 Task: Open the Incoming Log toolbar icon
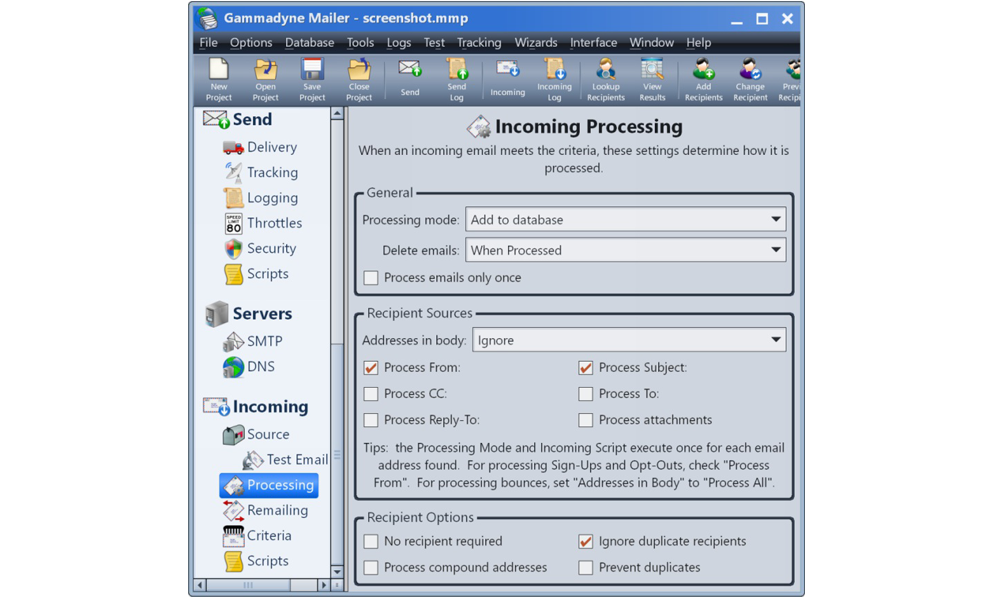[554, 79]
